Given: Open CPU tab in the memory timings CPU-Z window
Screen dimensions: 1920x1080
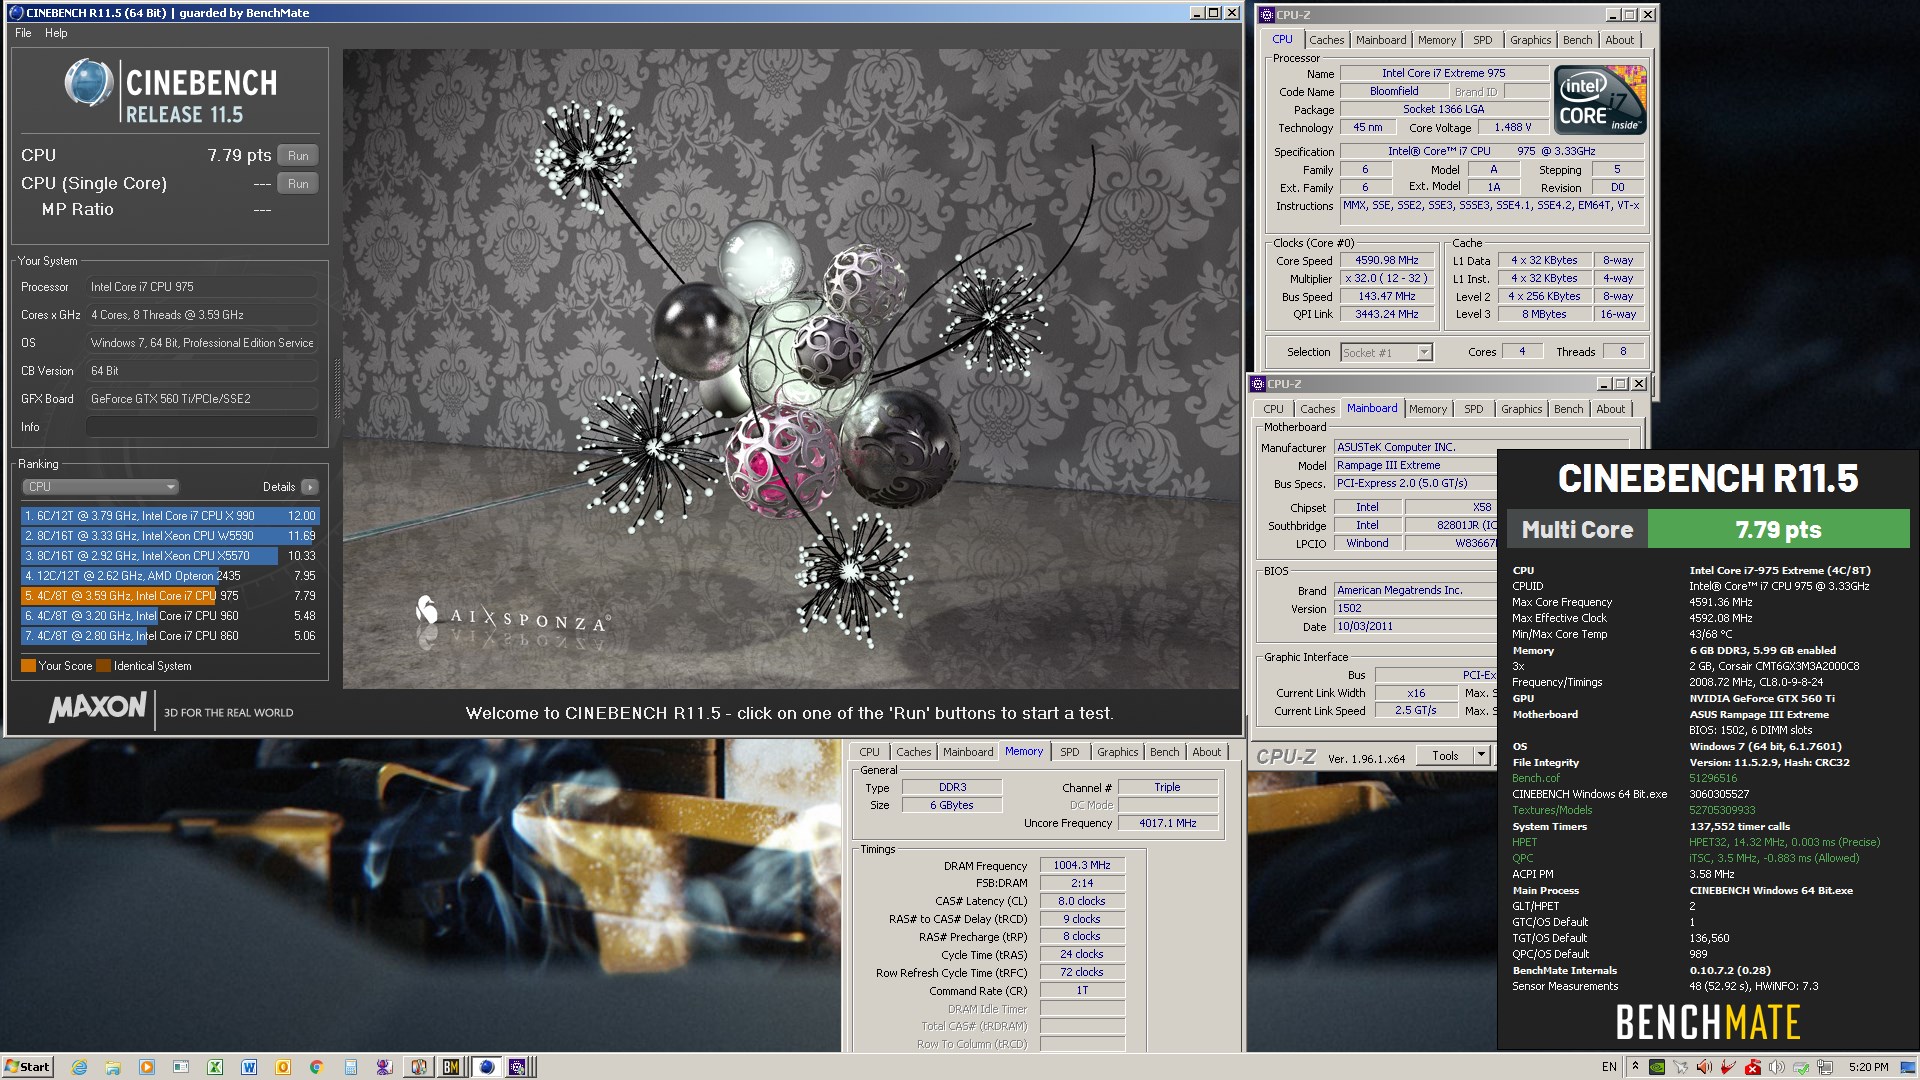Looking at the screenshot, I should 869,752.
